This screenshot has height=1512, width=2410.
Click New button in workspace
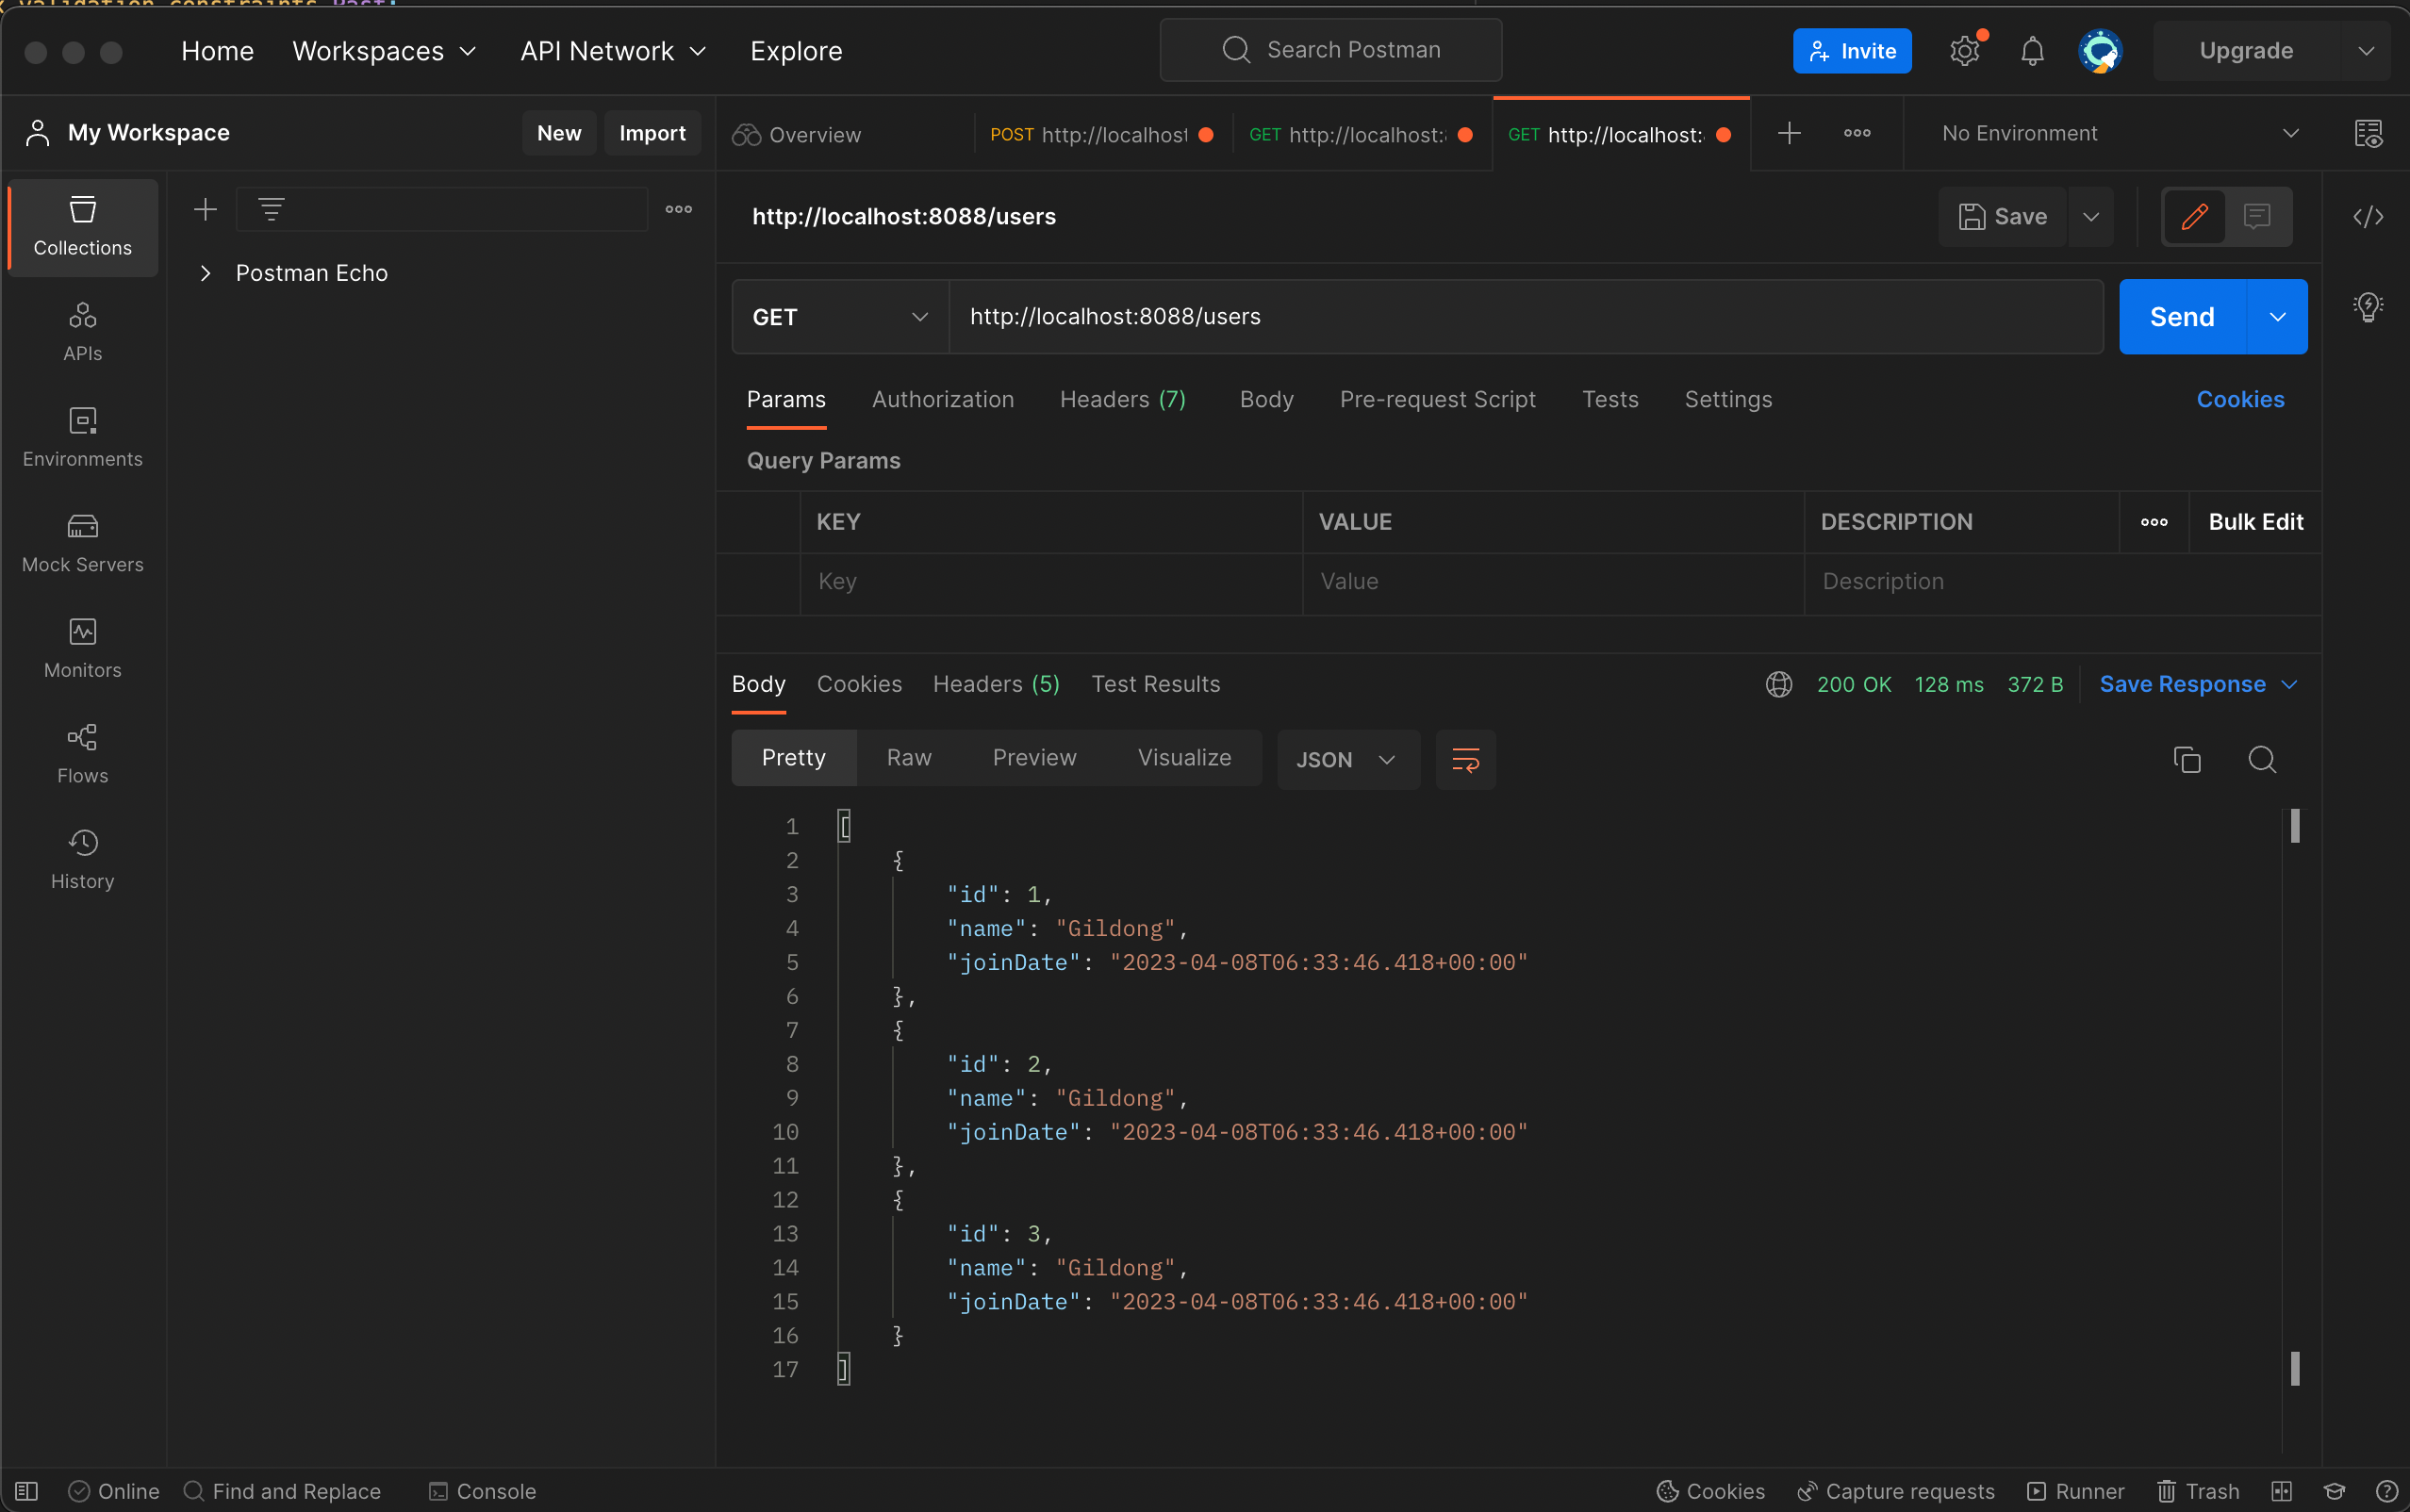[559, 133]
